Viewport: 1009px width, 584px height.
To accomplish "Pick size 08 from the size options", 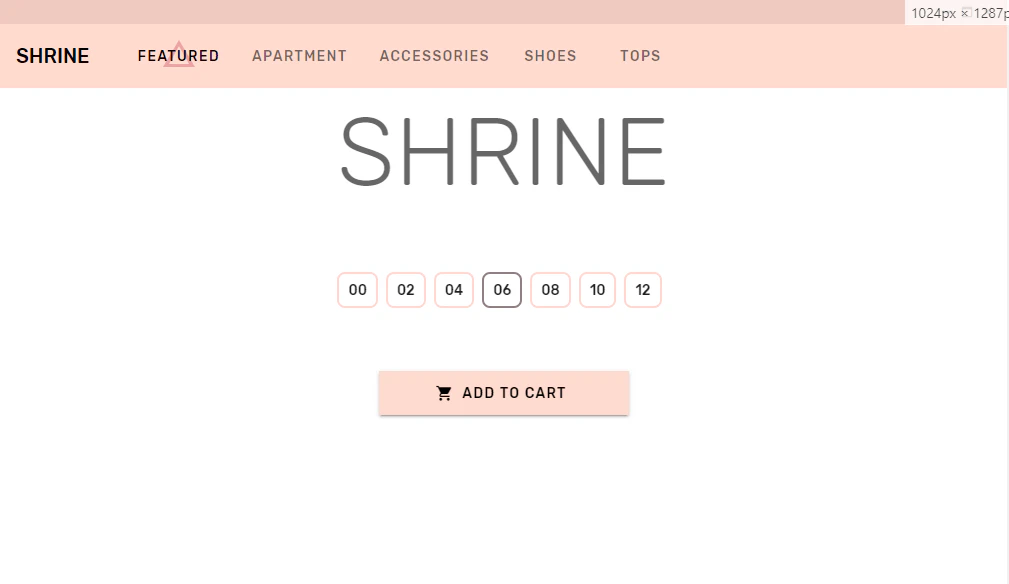I will coord(550,290).
